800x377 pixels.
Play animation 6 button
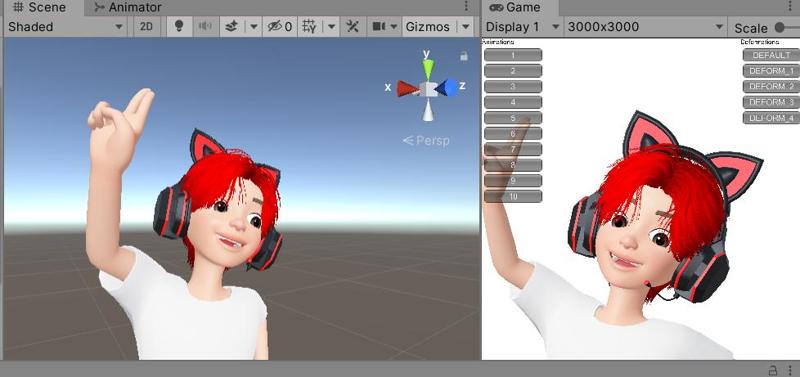click(513, 134)
